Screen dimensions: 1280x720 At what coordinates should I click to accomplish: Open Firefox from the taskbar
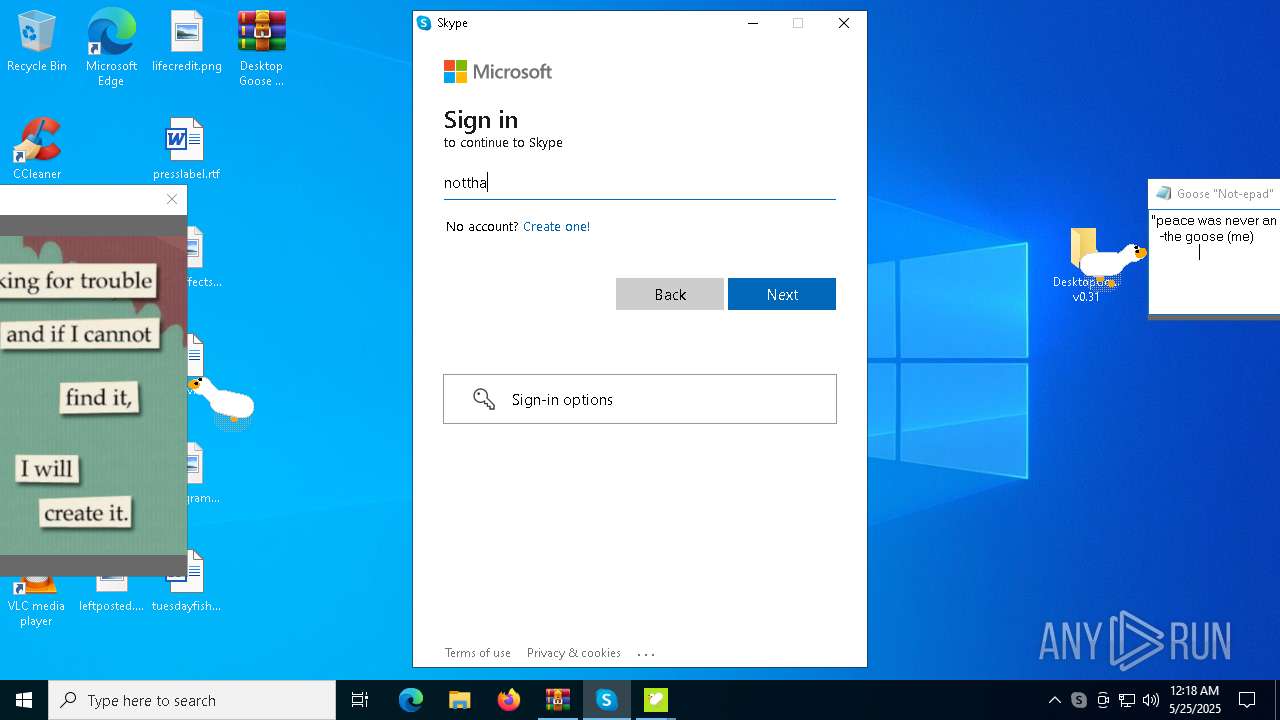(x=509, y=700)
